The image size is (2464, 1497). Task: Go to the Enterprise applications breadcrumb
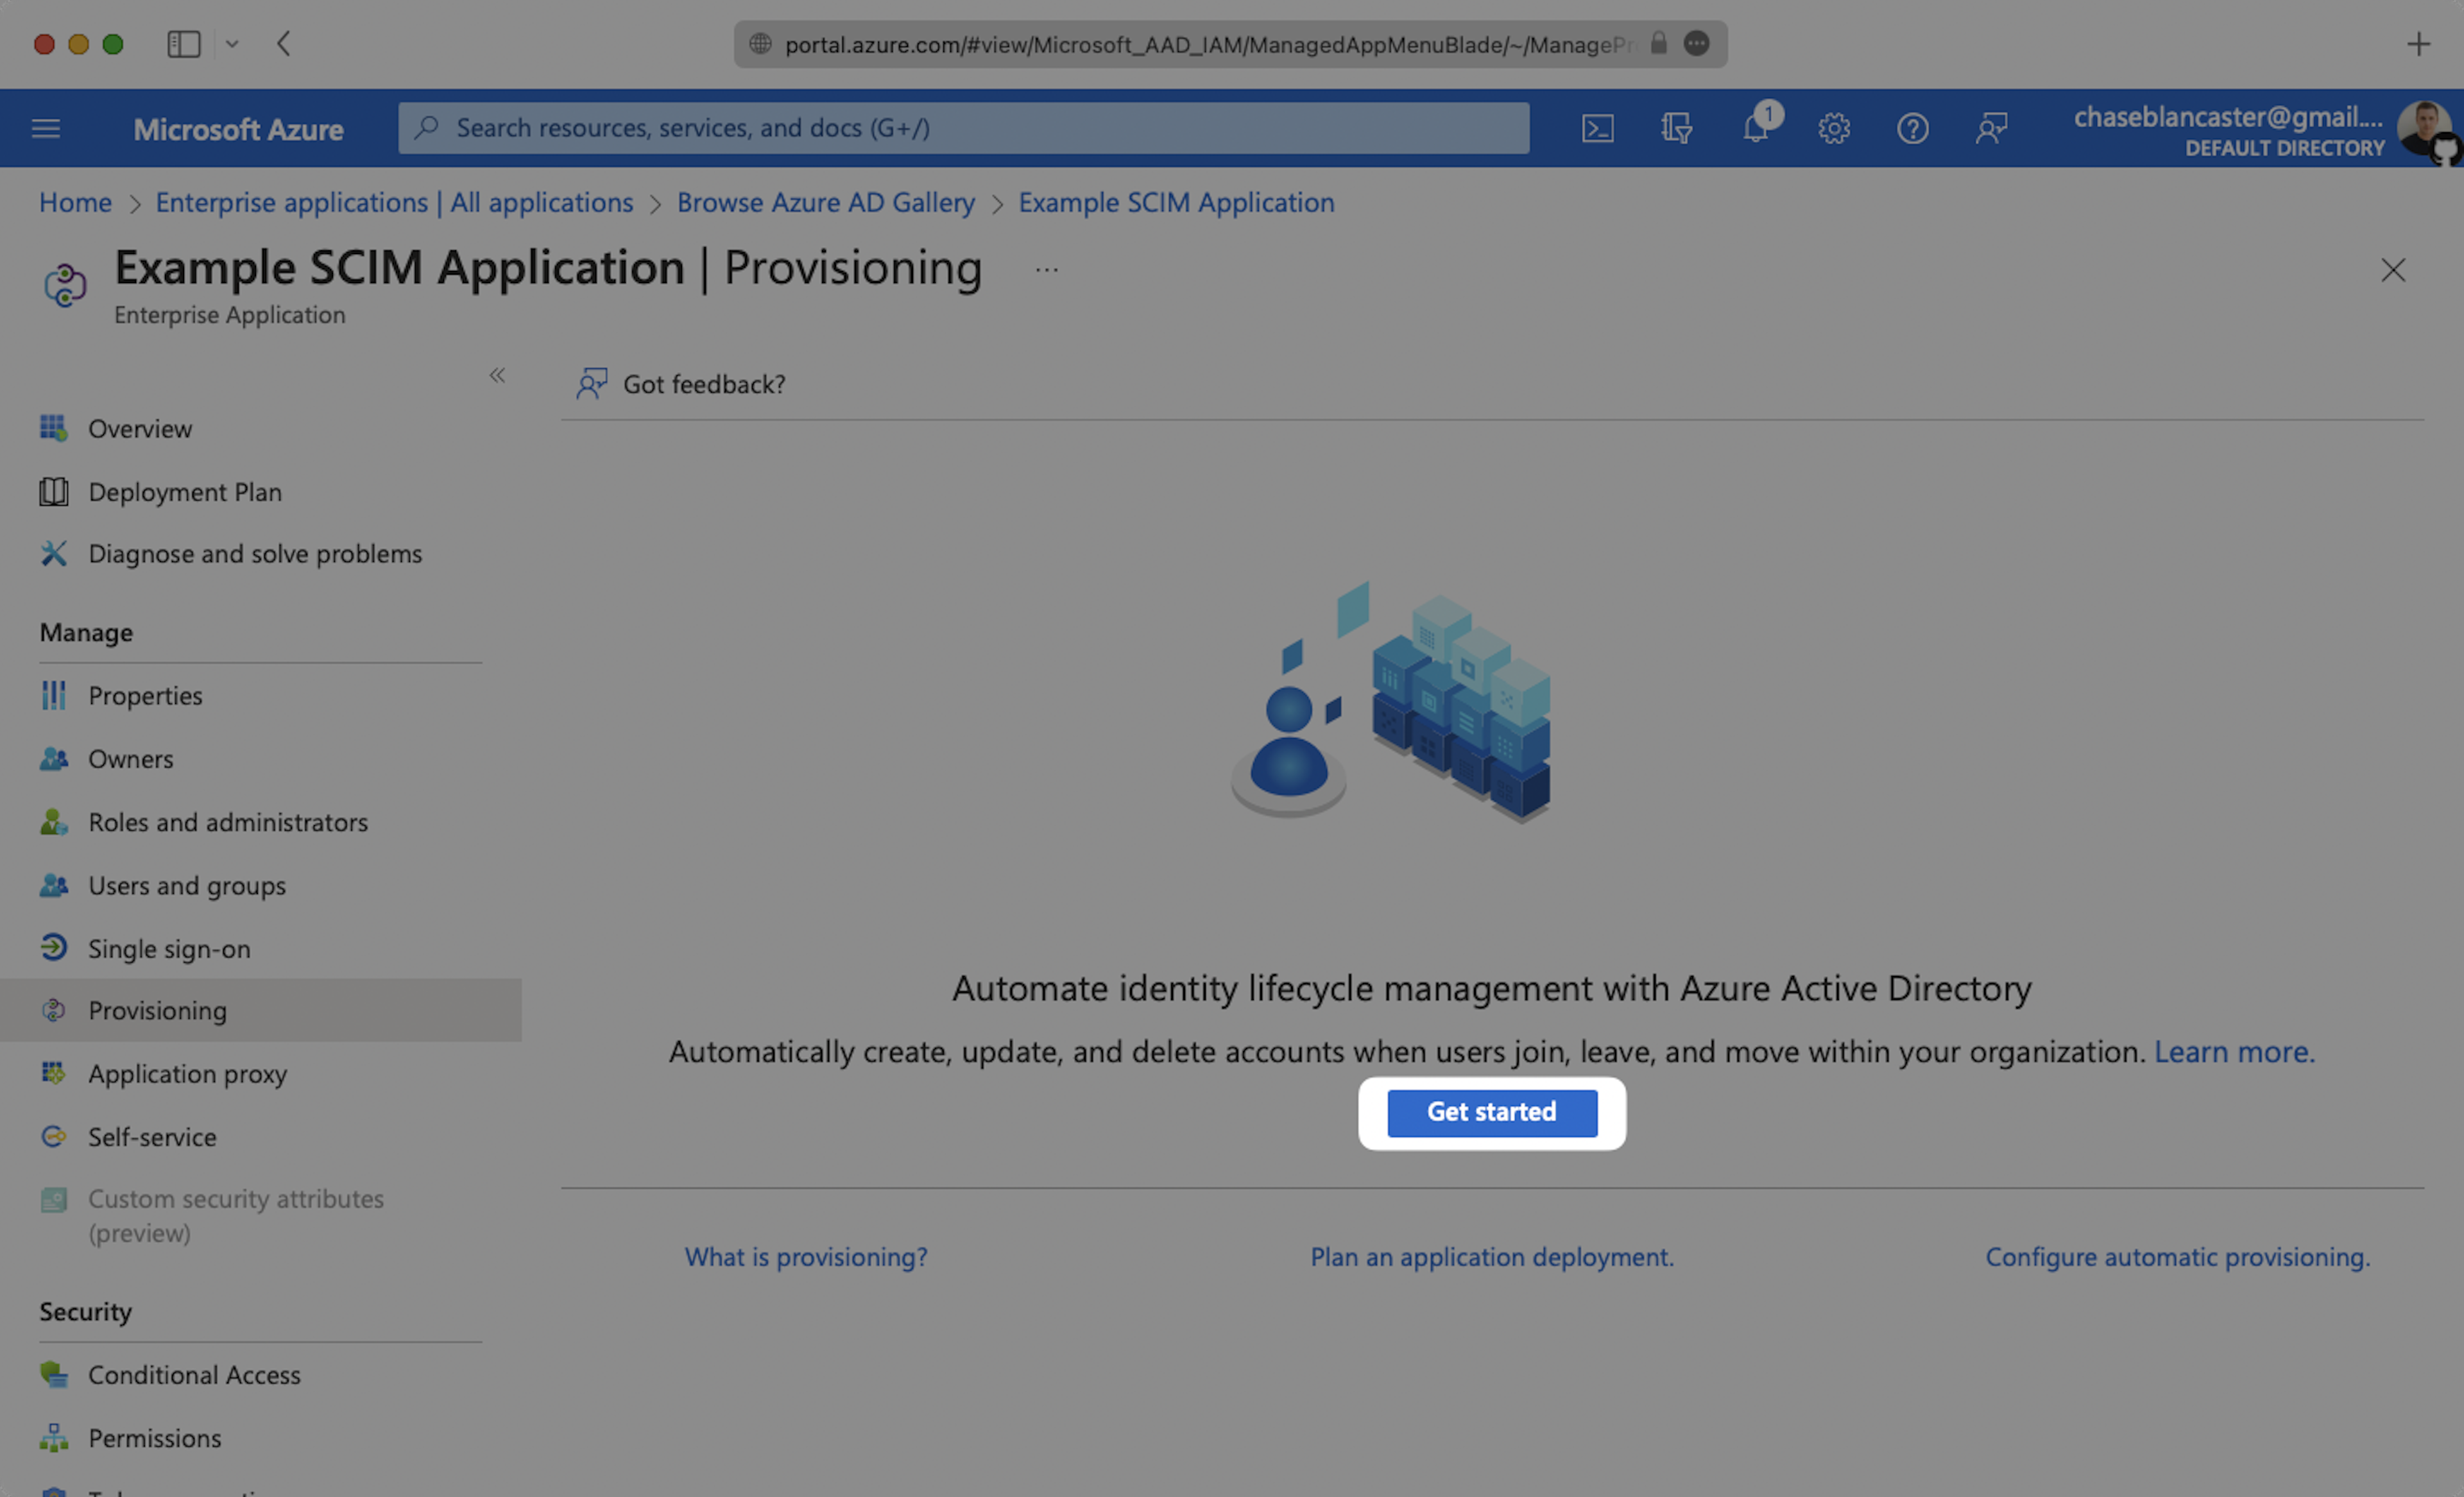click(394, 202)
